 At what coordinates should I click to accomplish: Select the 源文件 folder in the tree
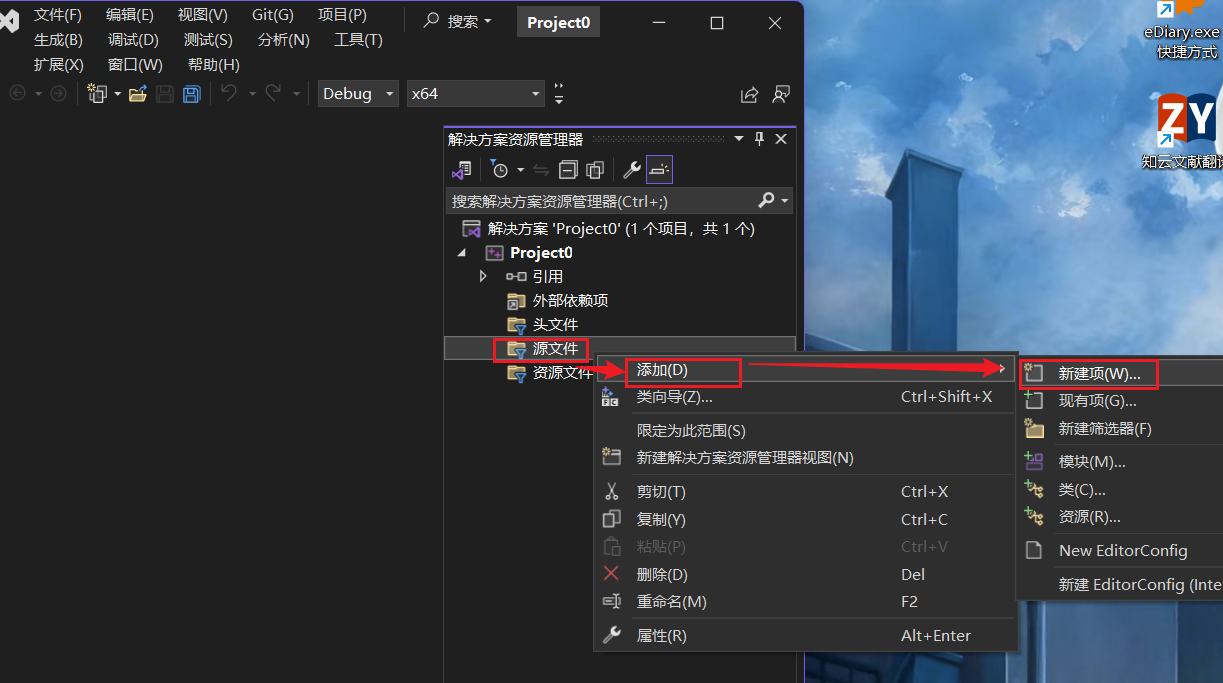pos(555,349)
